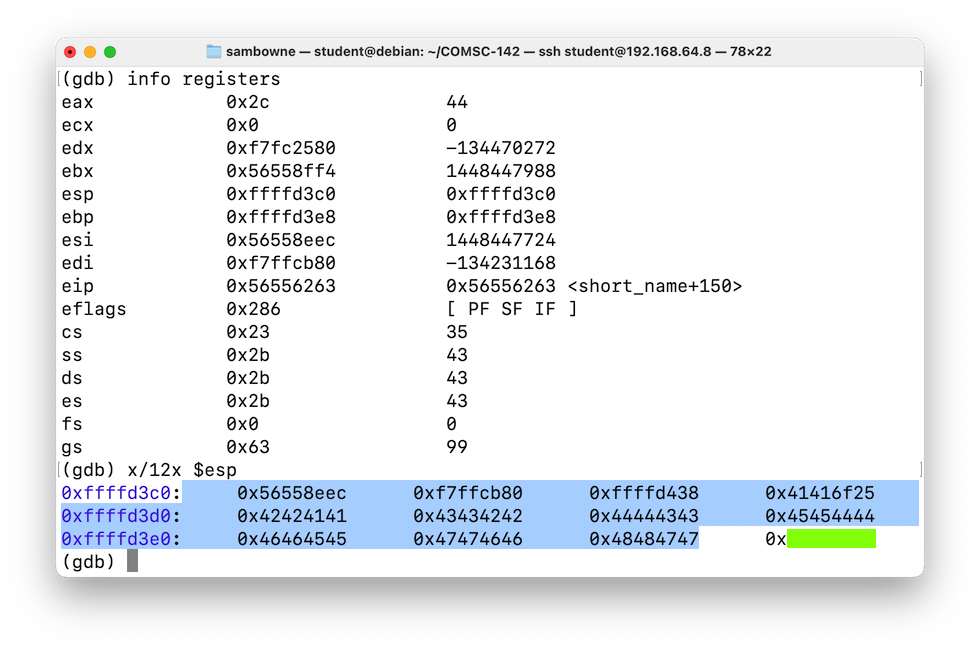Click cs register value 0x23
The width and height of the screenshot is (980, 651).
248,332
